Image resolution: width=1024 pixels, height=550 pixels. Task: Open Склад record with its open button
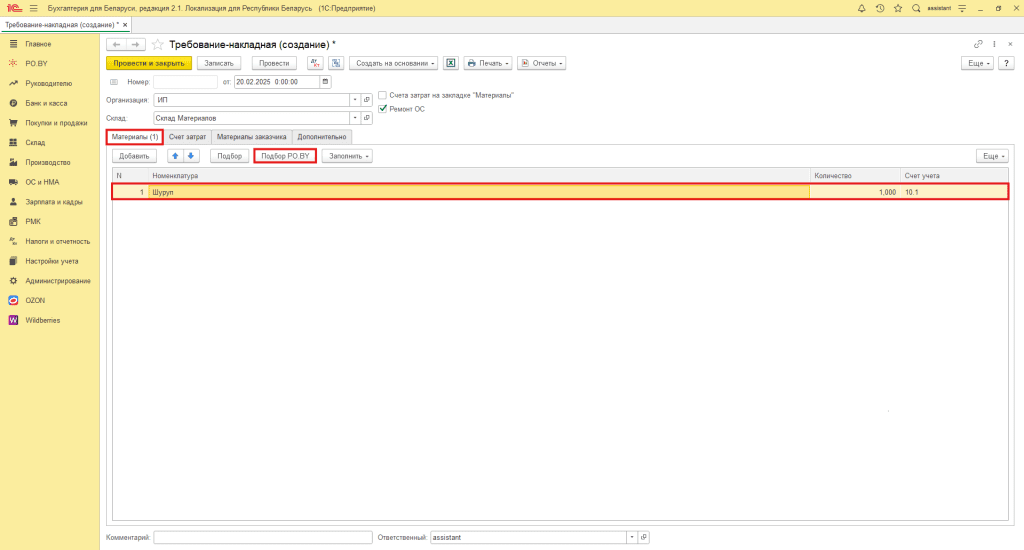click(x=367, y=118)
